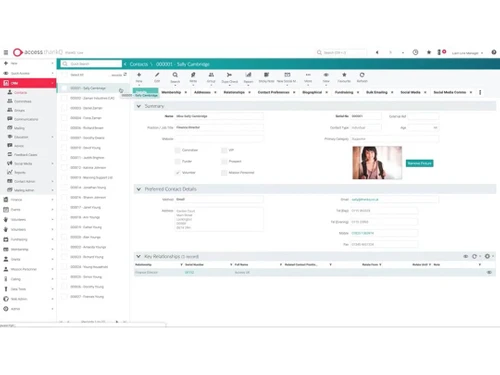The image size is (500, 375).
Task: Click the Remove Picture button
Action: [x=419, y=163]
